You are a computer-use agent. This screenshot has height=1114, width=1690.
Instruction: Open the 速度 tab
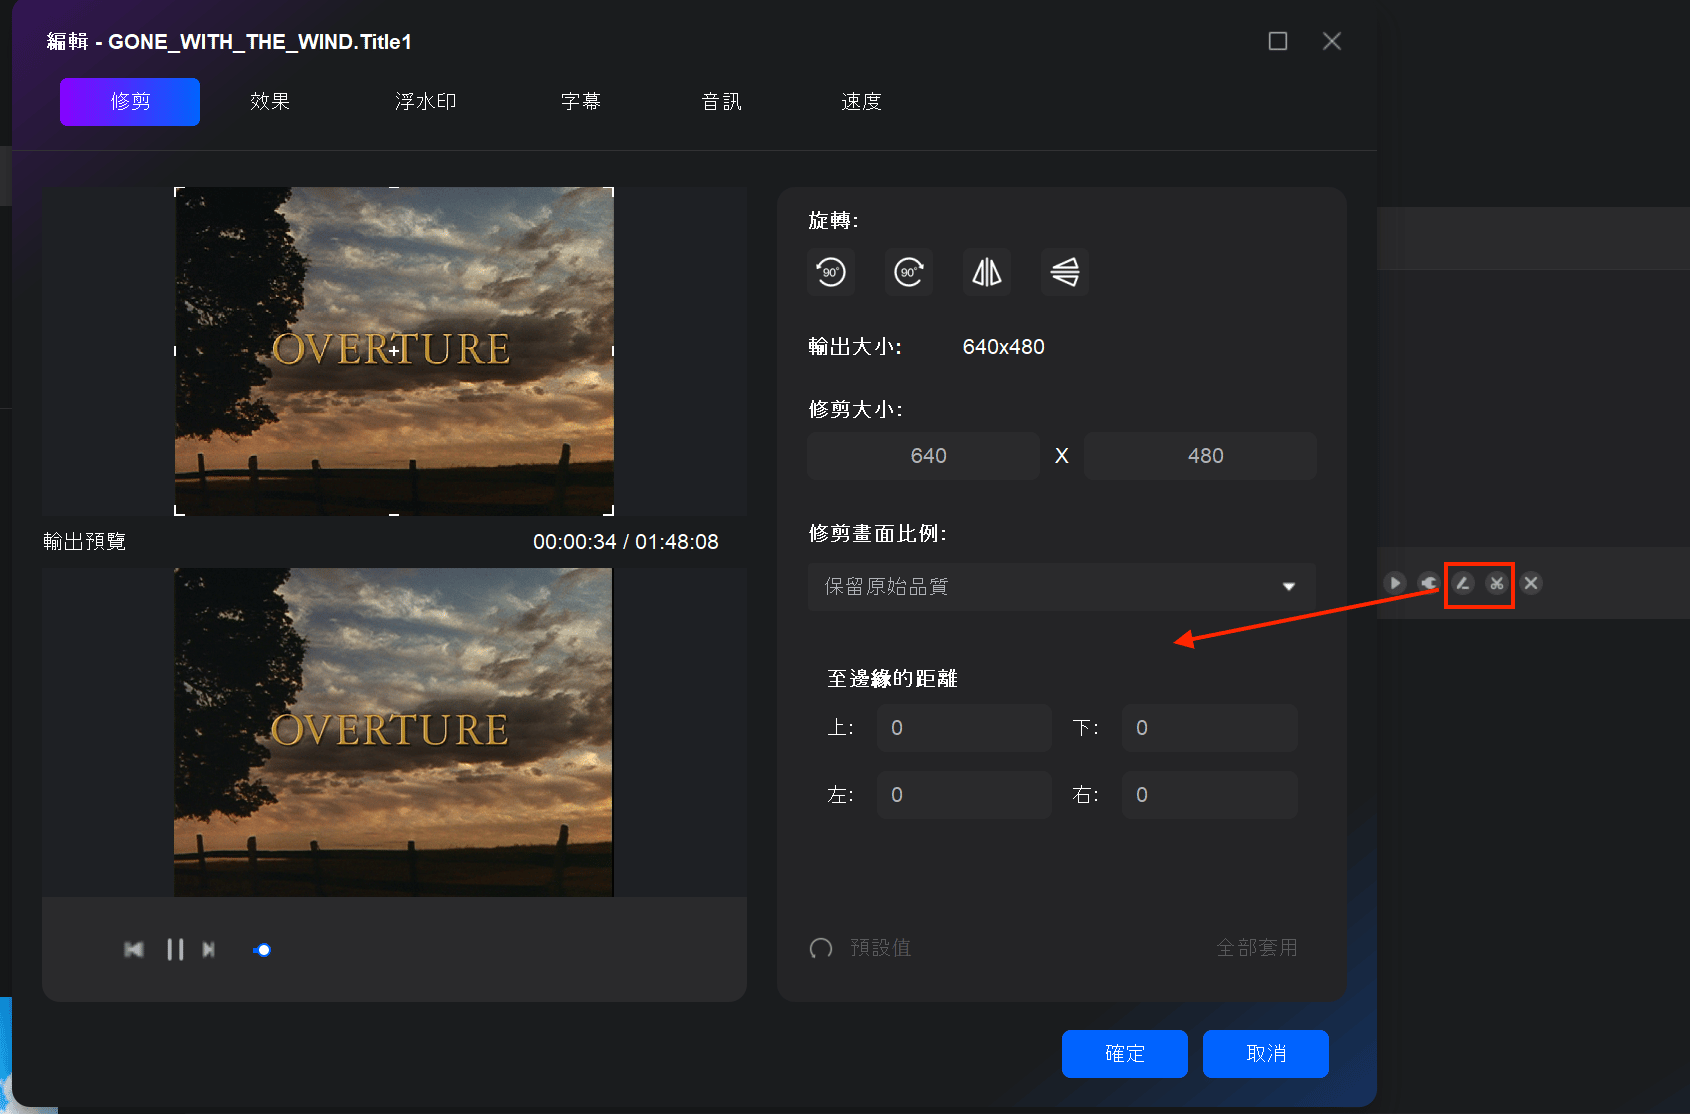pos(861,102)
